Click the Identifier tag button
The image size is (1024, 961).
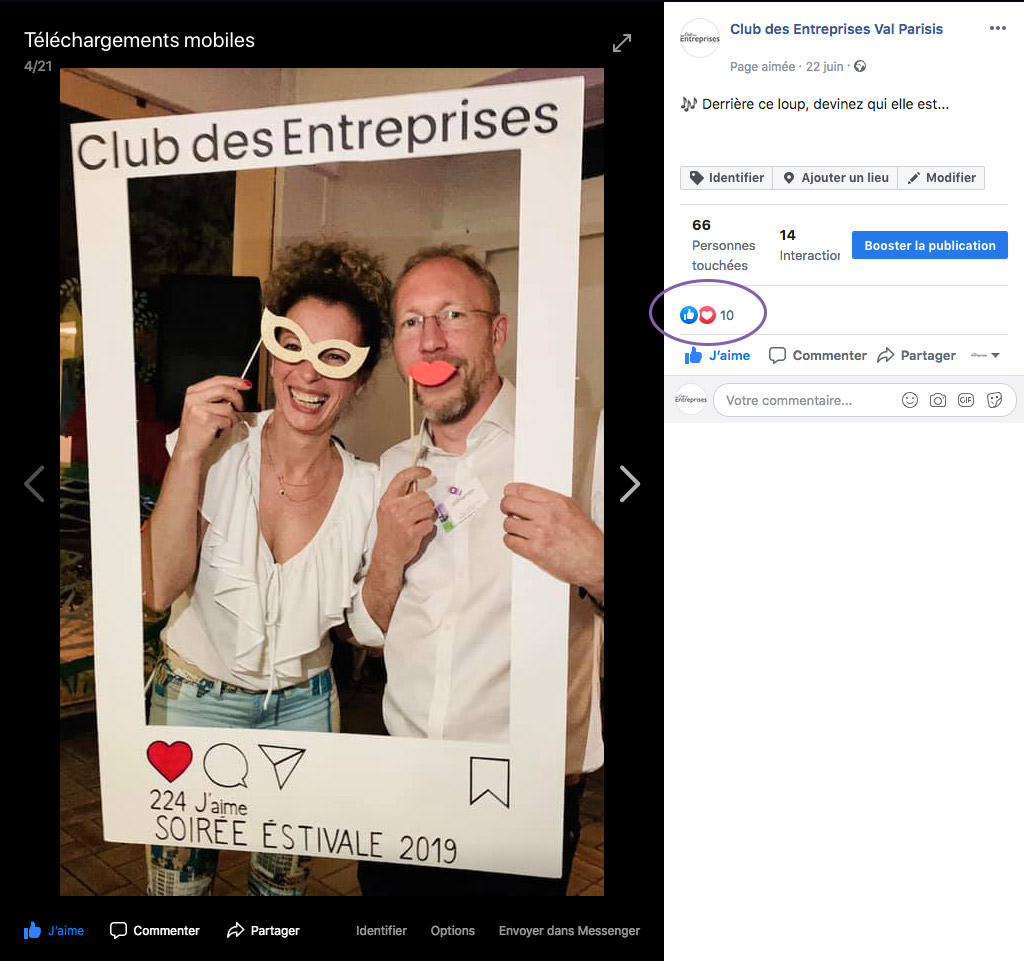726,178
